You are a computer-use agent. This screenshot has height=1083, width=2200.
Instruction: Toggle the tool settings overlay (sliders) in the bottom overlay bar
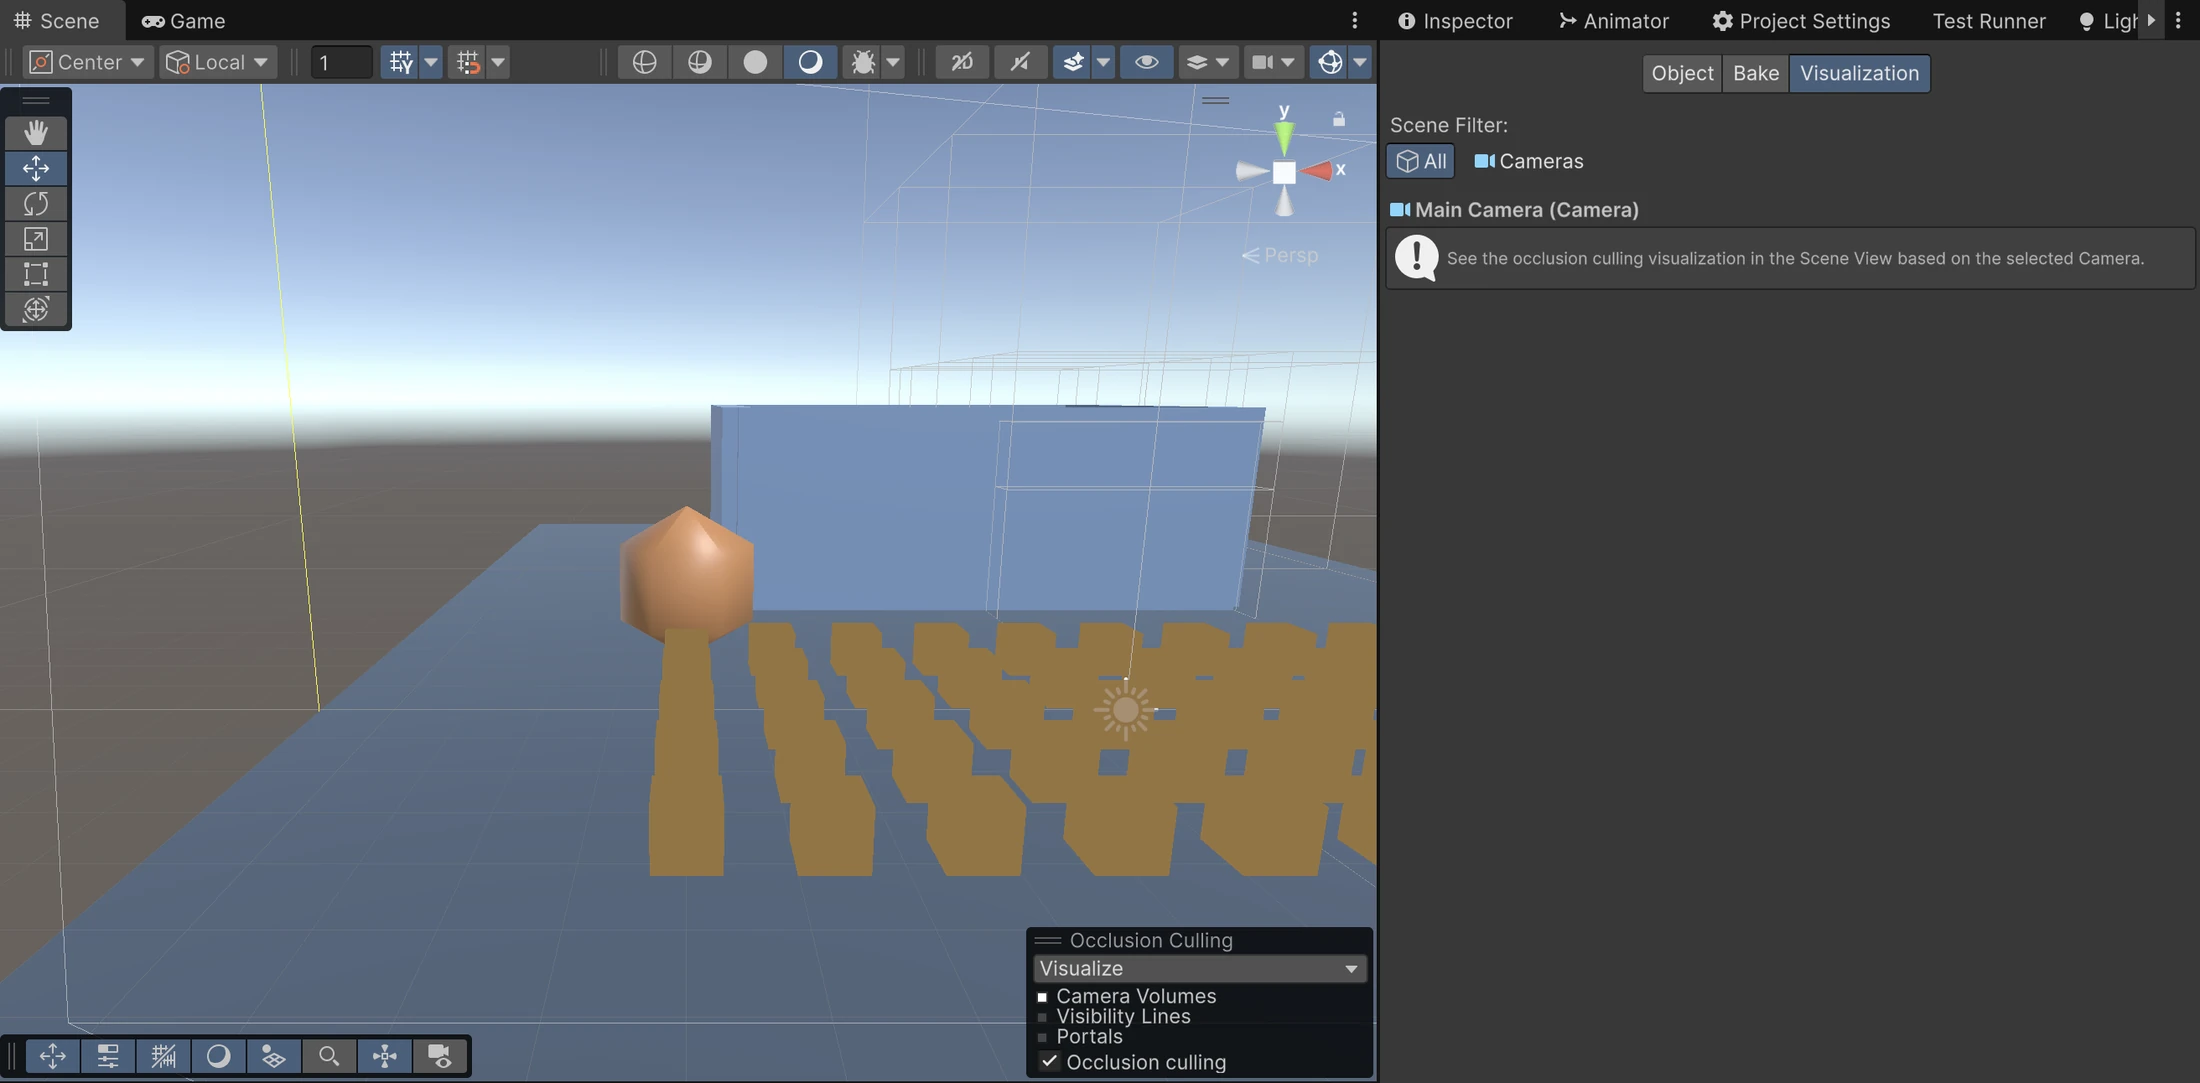coord(108,1056)
